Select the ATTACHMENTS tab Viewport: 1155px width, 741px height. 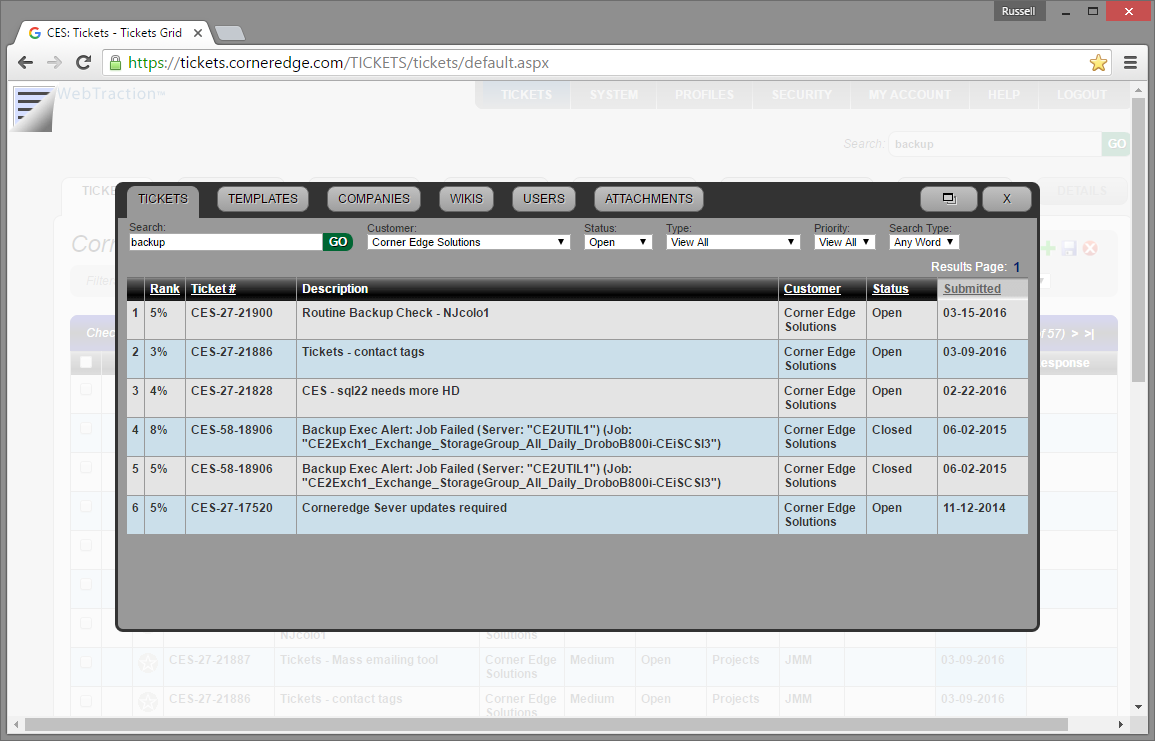pyautogui.click(x=649, y=199)
